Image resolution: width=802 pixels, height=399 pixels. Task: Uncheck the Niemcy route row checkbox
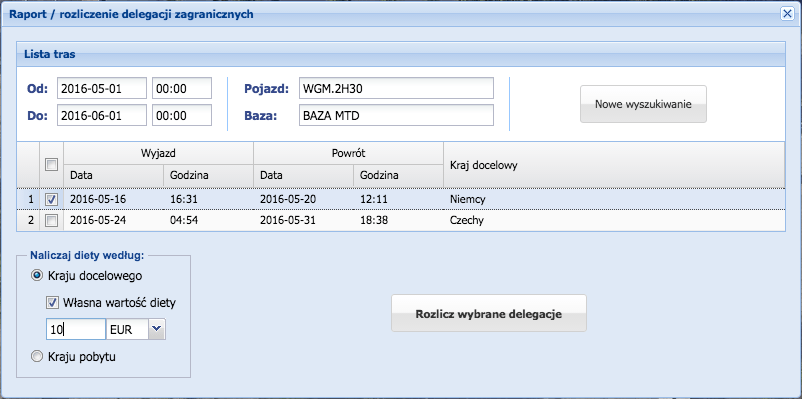pyautogui.click(x=52, y=200)
